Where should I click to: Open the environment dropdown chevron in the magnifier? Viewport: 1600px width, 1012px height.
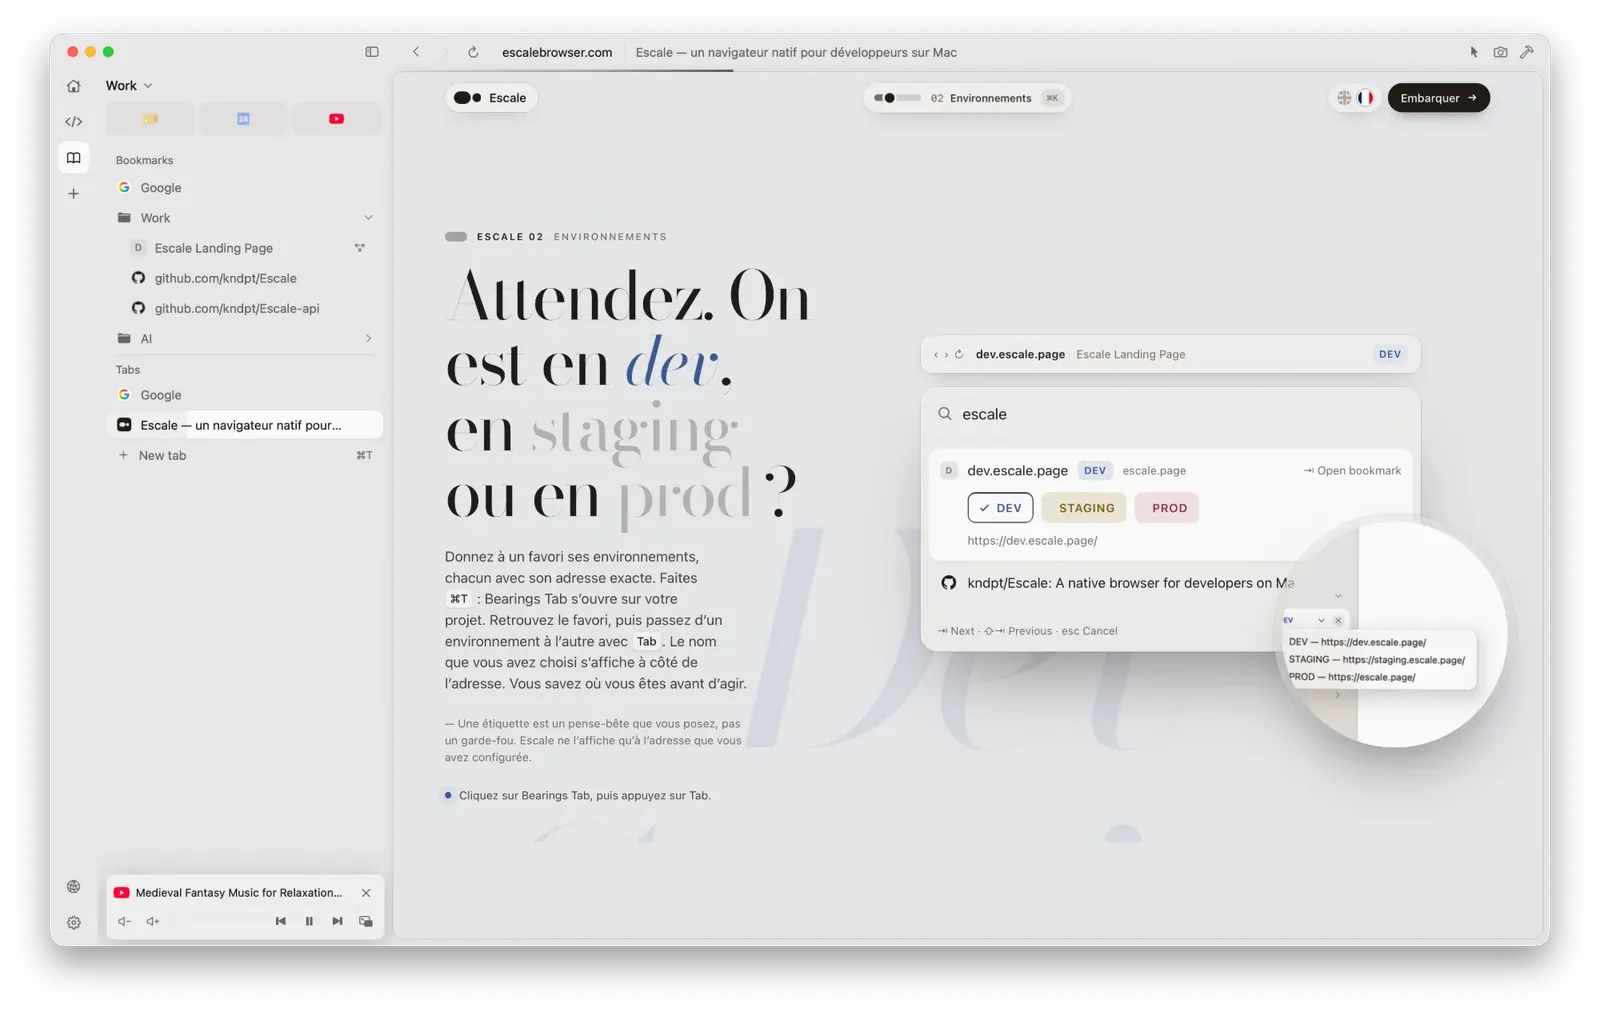pos(1321,621)
